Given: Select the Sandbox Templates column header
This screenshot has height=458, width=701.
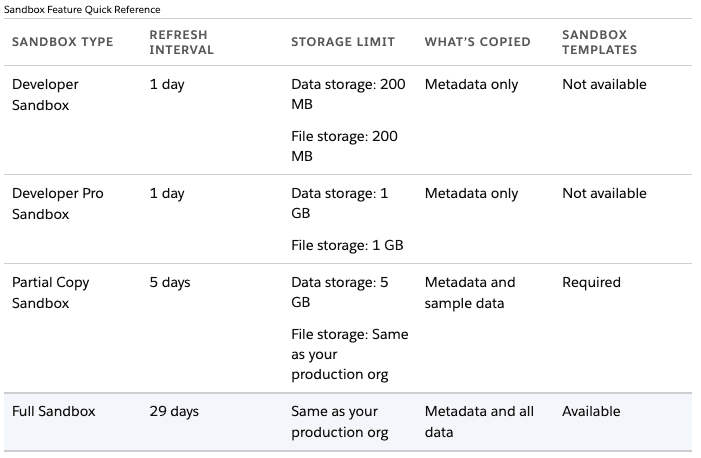Looking at the screenshot, I should click(x=600, y=42).
